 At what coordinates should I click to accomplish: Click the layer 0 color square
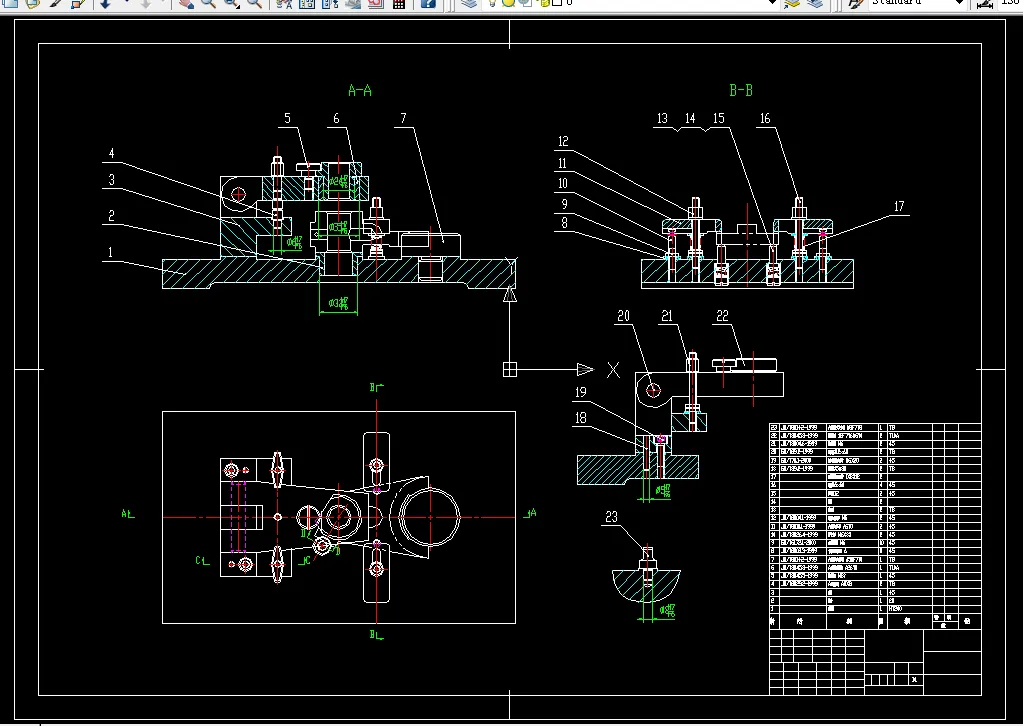[557, 3]
